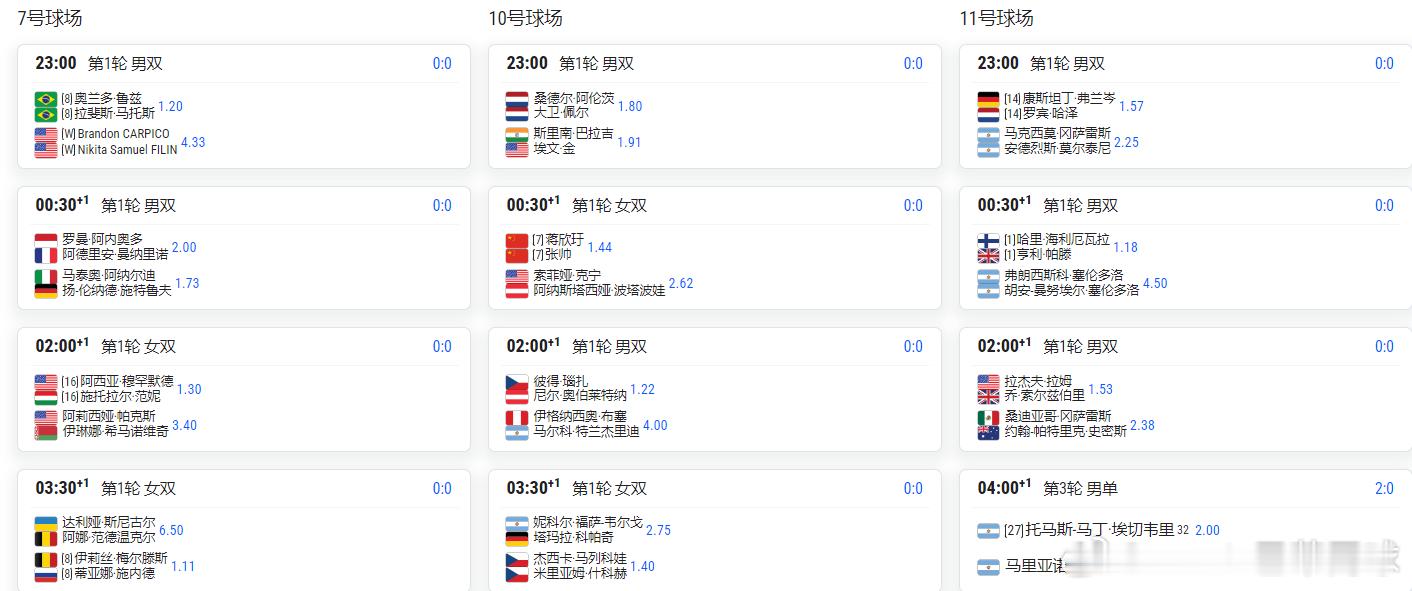Click the Mexico flag beside 桑迪亚哥·冈萨雷斯
Image resolution: width=1412 pixels, height=591 pixels.
pyautogui.click(x=988, y=417)
